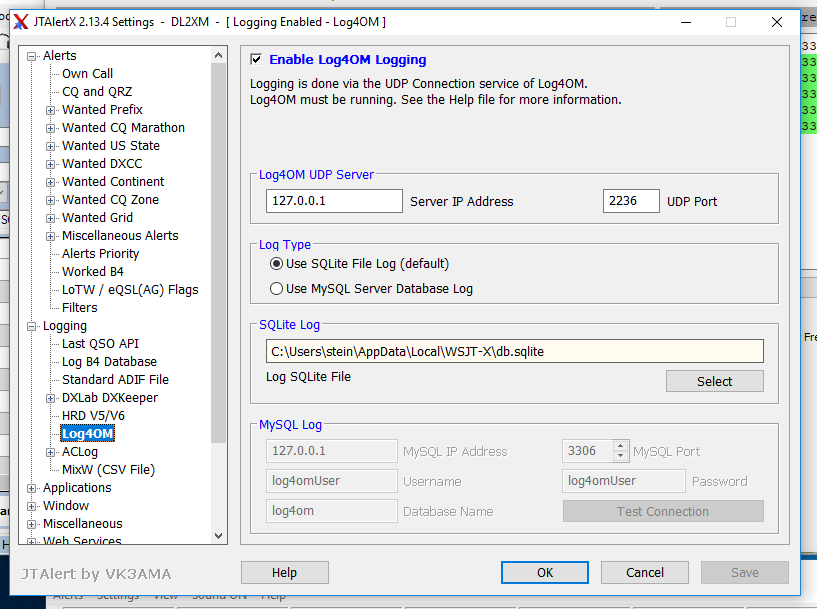Click the settings tree scrollbar thumb
Screen dimensions: 817x609
coord(218,253)
